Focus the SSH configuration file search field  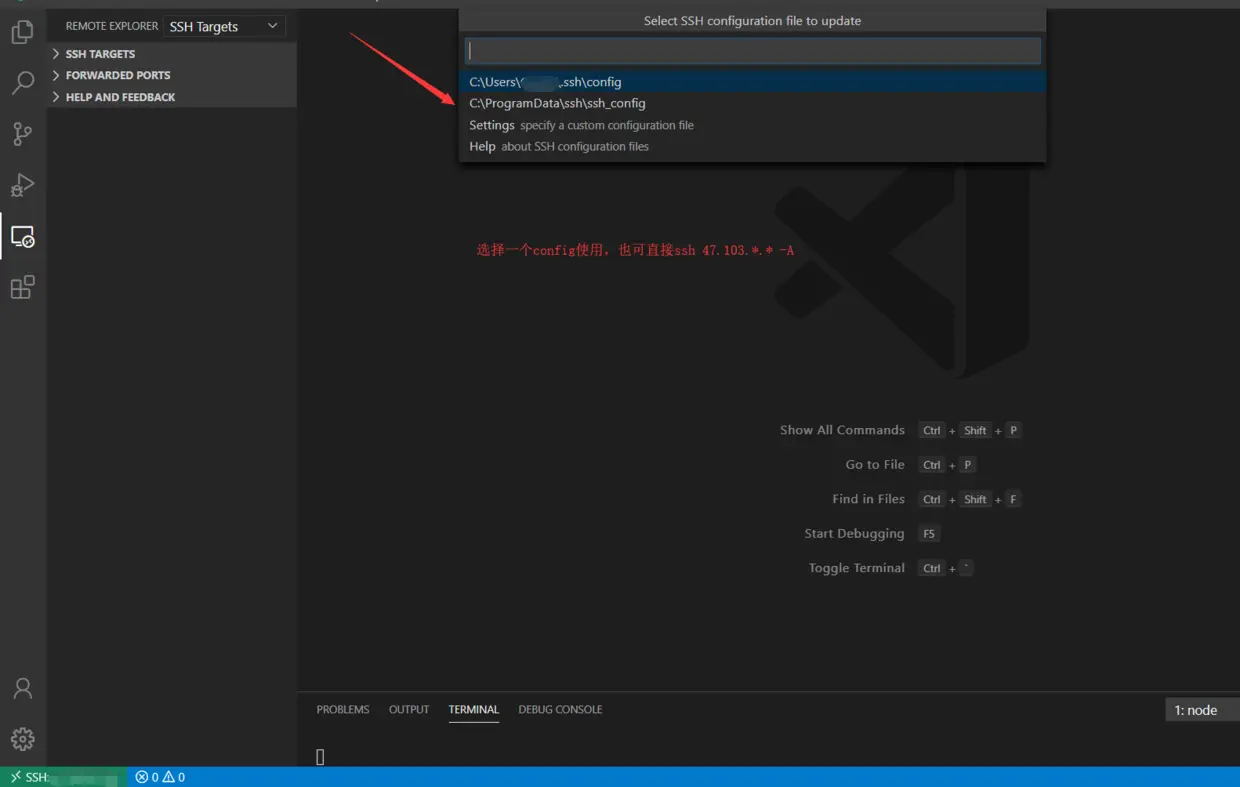[753, 51]
